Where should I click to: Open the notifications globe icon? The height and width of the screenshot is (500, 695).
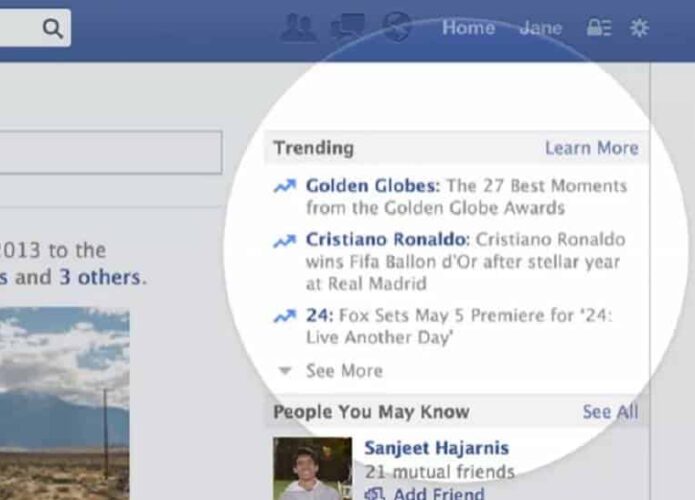click(397, 27)
